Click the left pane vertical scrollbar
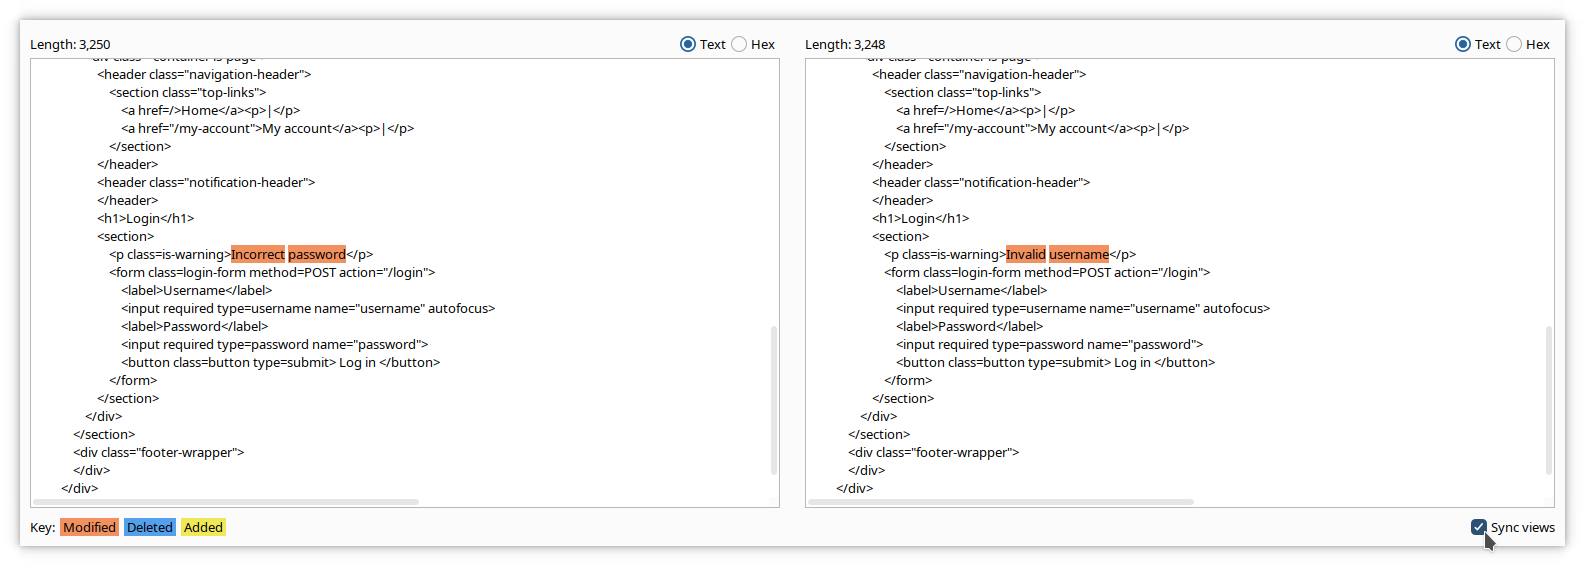Image resolution: width=1585 pixels, height=566 pixels. point(774,400)
